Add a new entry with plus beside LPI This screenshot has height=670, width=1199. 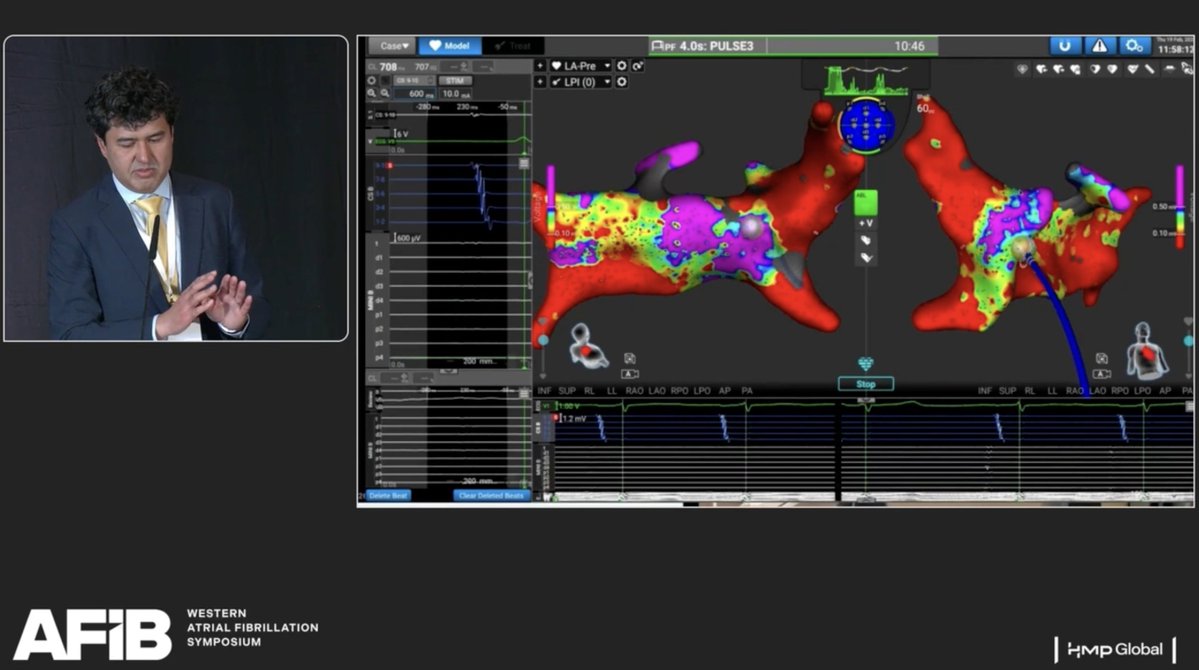(540, 82)
